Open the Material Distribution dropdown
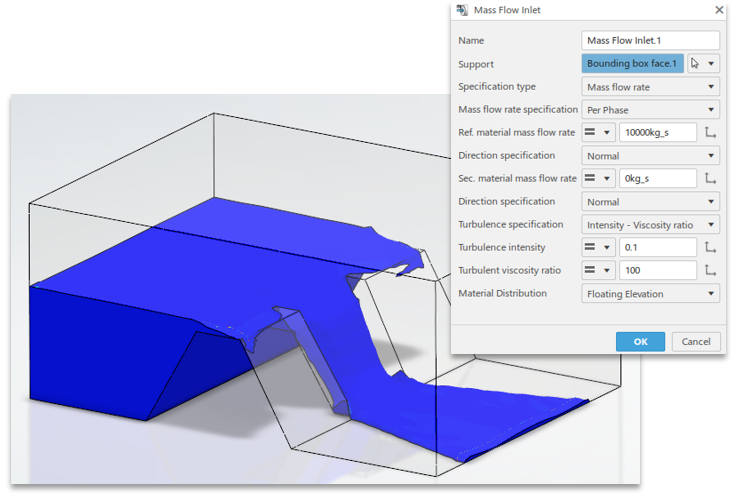This screenshot has height=497, width=738. click(x=650, y=294)
